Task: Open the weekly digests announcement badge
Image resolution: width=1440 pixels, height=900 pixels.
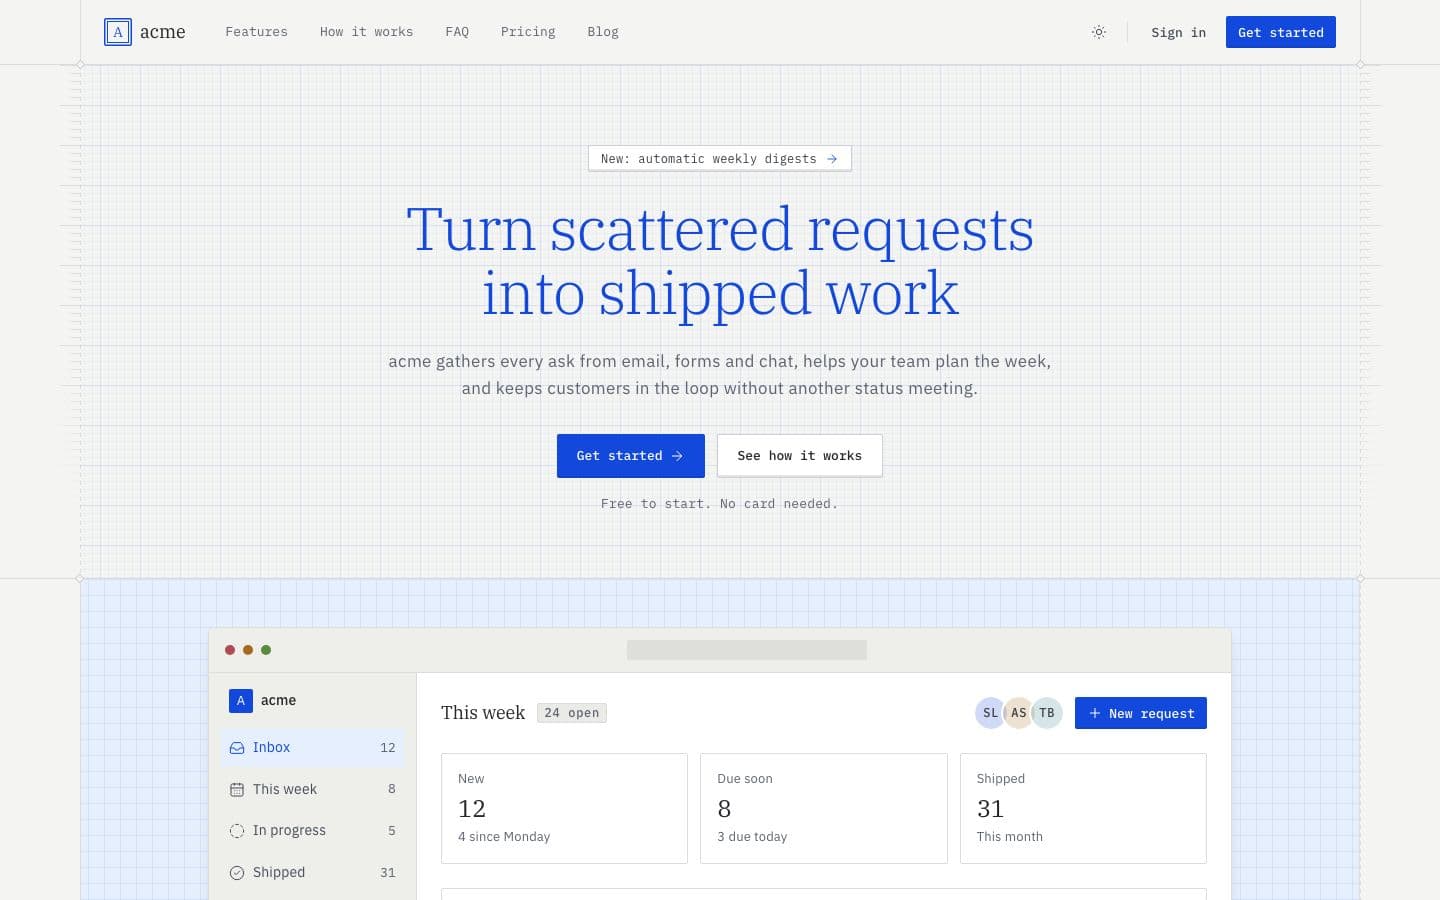Action: point(720,158)
